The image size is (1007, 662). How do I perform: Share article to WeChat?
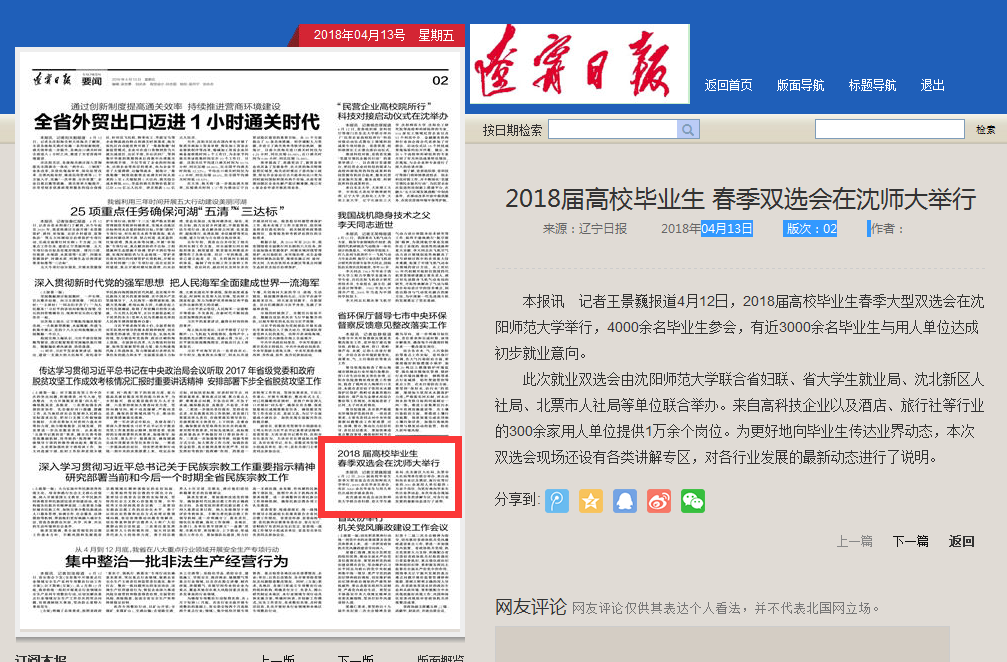coord(693,501)
